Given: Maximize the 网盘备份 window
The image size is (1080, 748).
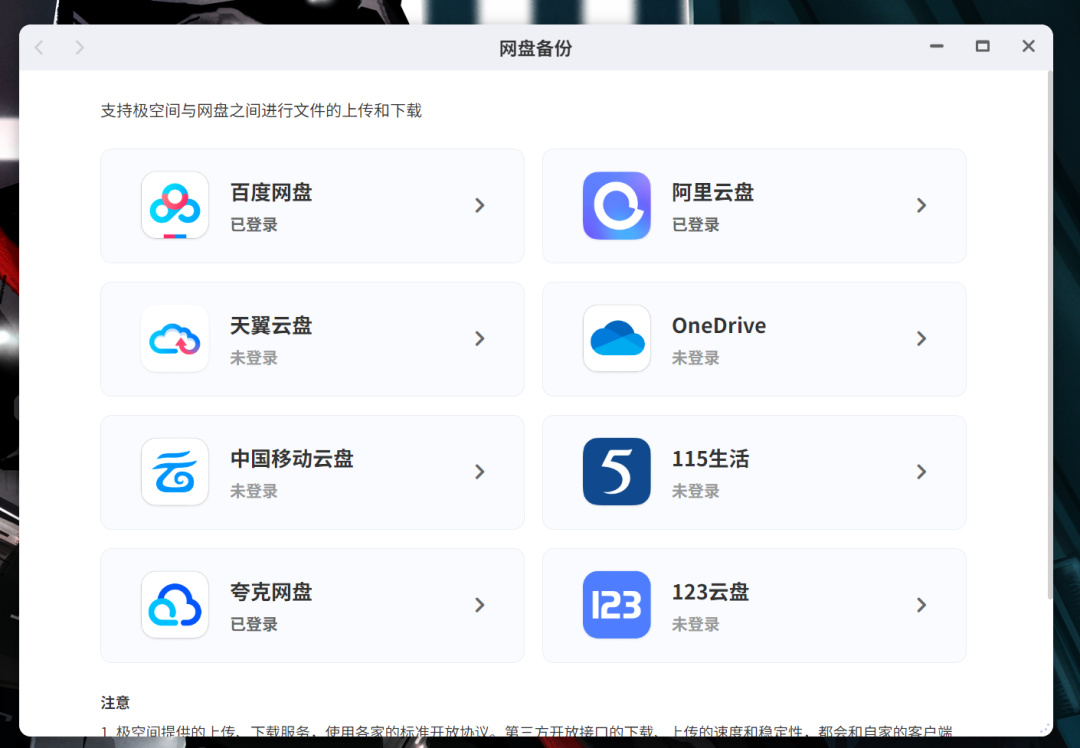Looking at the screenshot, I should 983,46.
